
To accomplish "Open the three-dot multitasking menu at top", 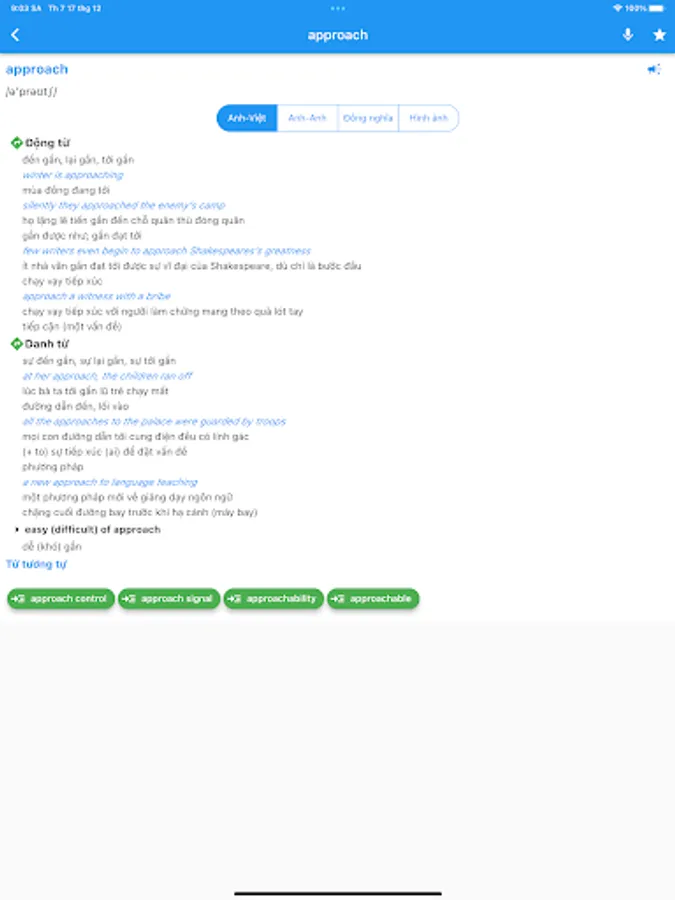I will click(338, 8).
